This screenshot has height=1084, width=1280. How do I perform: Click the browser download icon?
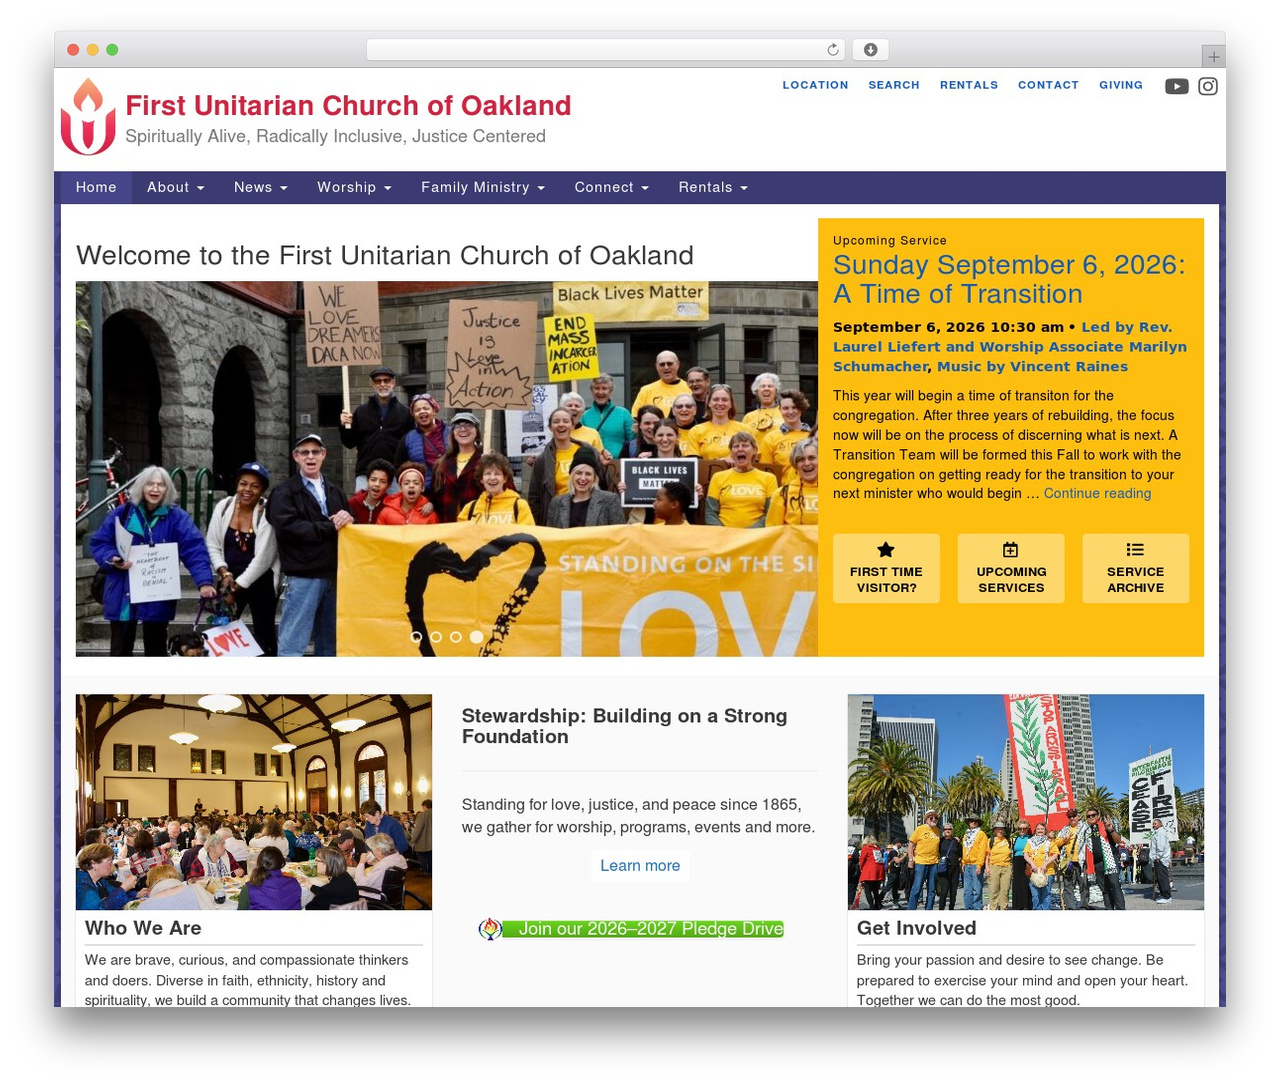(x=871, y=50)
